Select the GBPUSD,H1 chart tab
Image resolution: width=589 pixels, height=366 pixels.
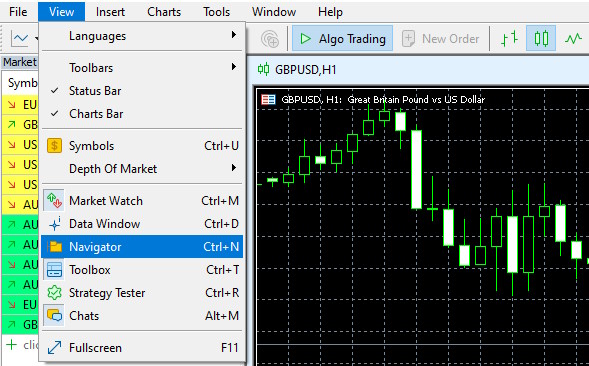tap(306, 70)
